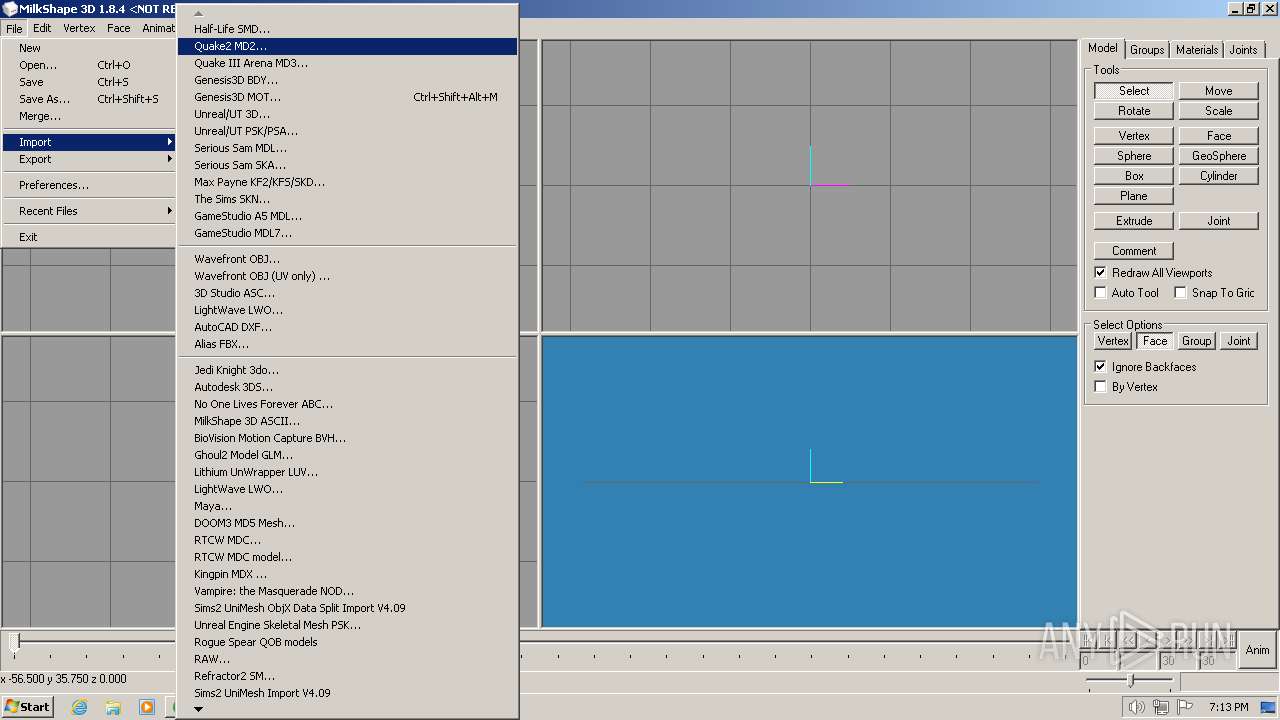The image size is (1280, 720).
Task: Set select option to Group
Action: click(x=1197, y=341)
